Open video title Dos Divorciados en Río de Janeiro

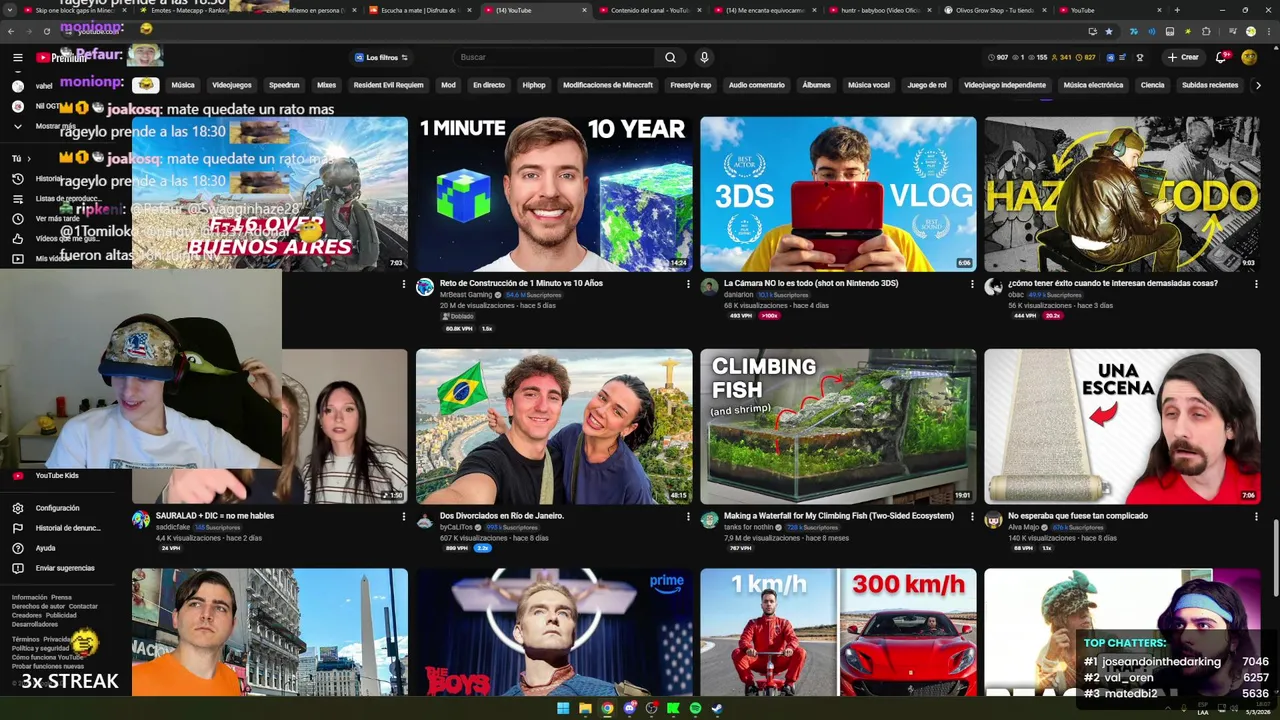(502, 516)
